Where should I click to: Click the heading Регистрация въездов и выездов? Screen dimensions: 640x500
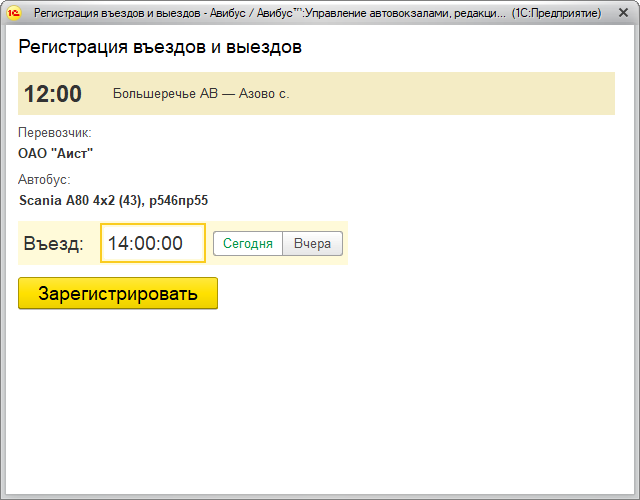click(x=160, y=47)
